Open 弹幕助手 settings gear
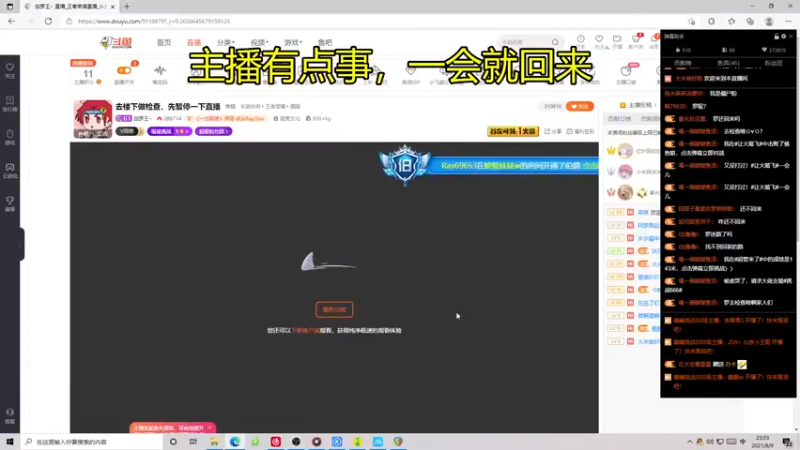This screenshot has height=450, width=800. tap(784, 37)
